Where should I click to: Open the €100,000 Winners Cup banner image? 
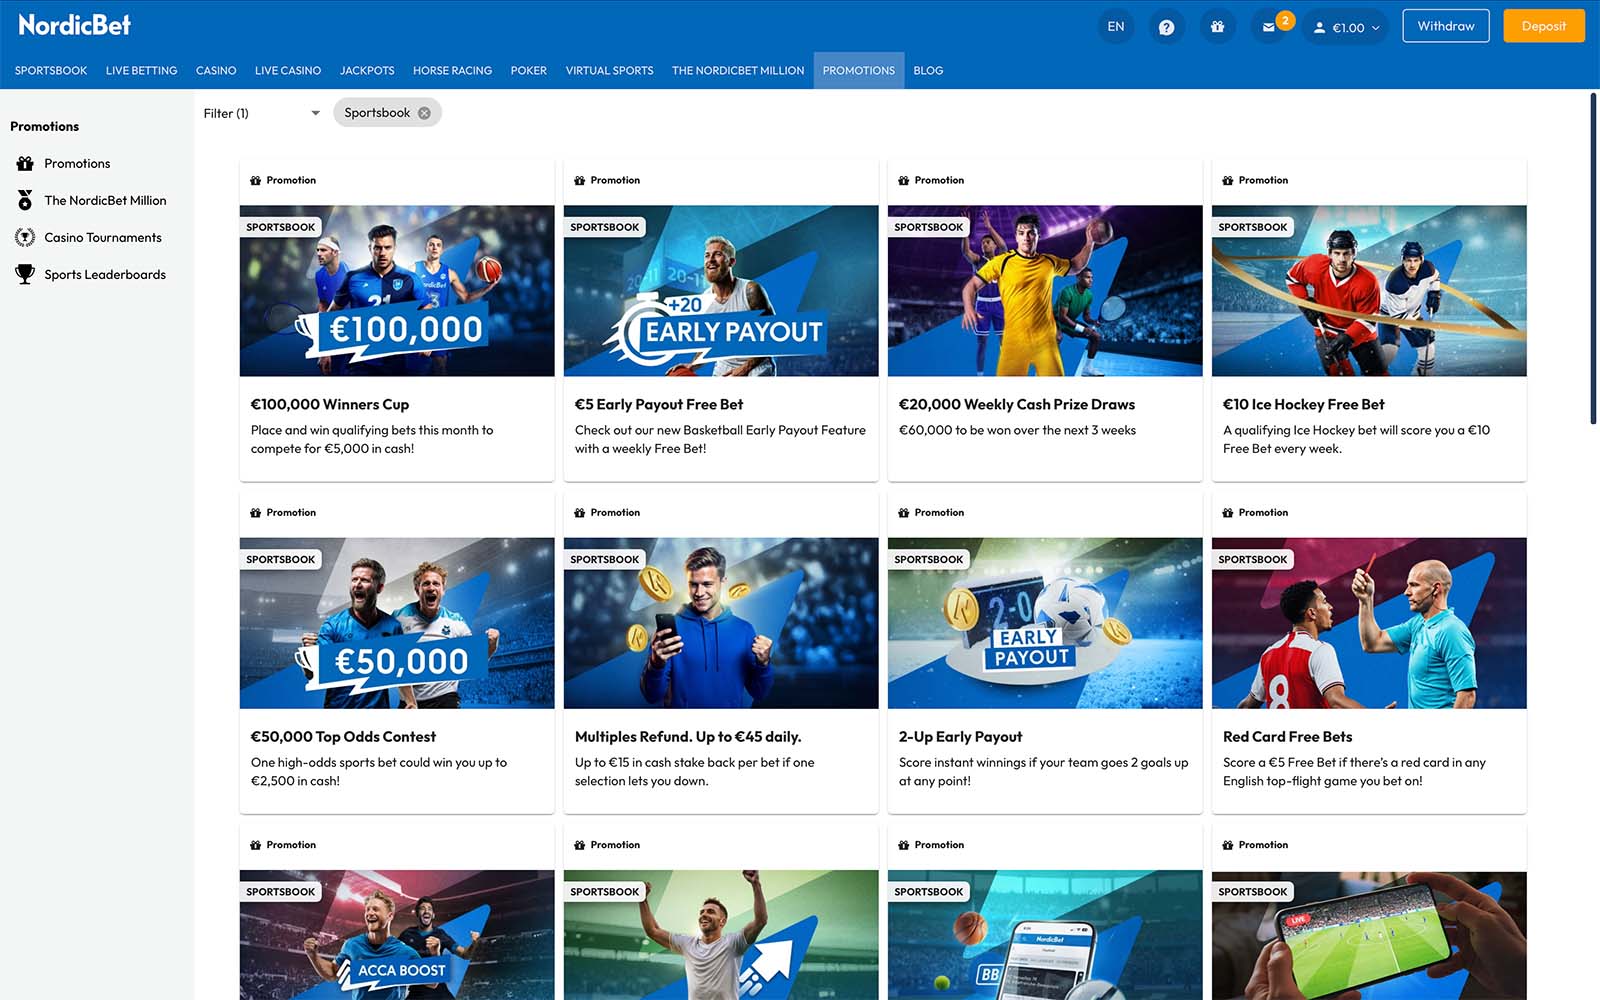click(x=397, y=291)
